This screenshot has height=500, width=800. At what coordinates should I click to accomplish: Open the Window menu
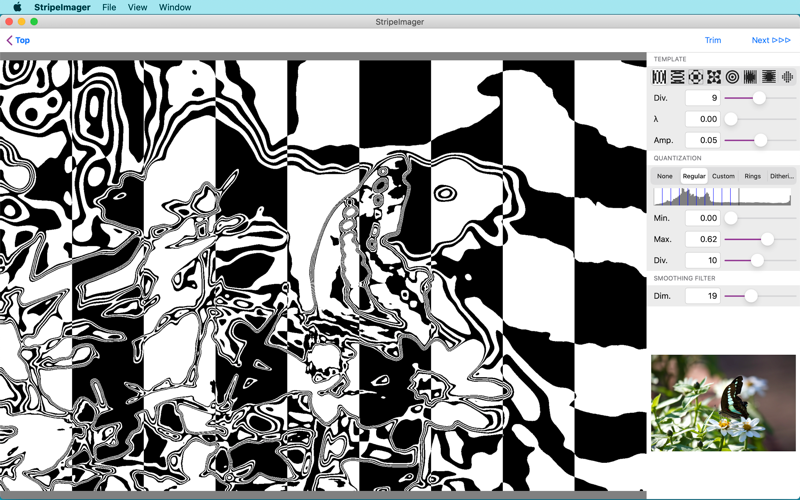175,7
